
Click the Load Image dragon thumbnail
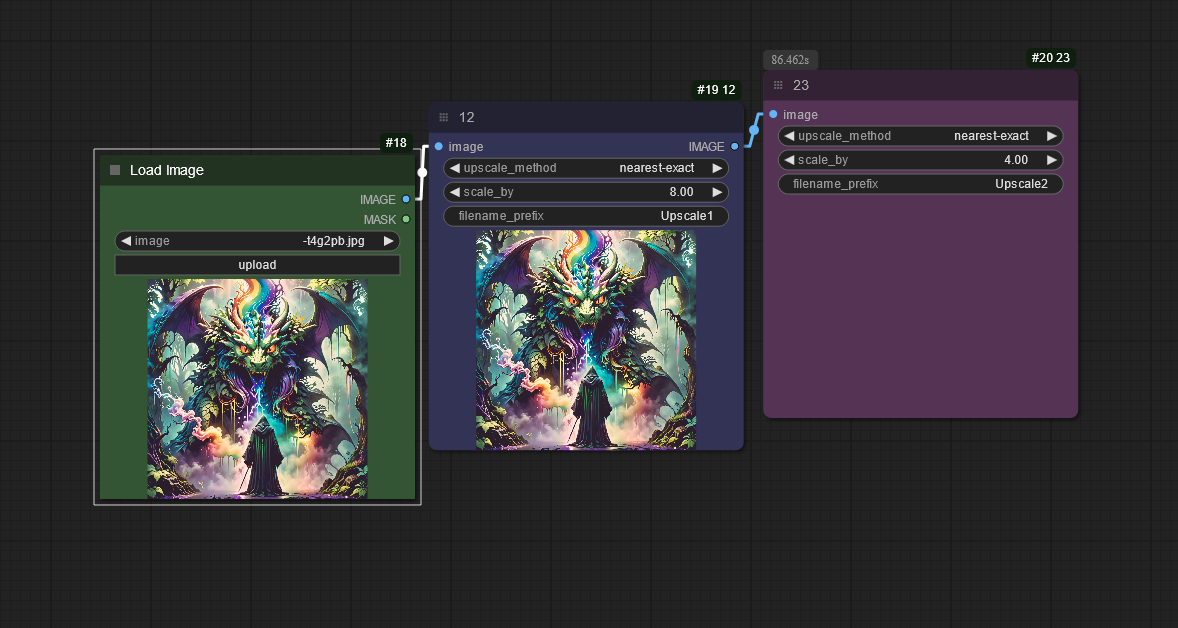coord(257,388)
